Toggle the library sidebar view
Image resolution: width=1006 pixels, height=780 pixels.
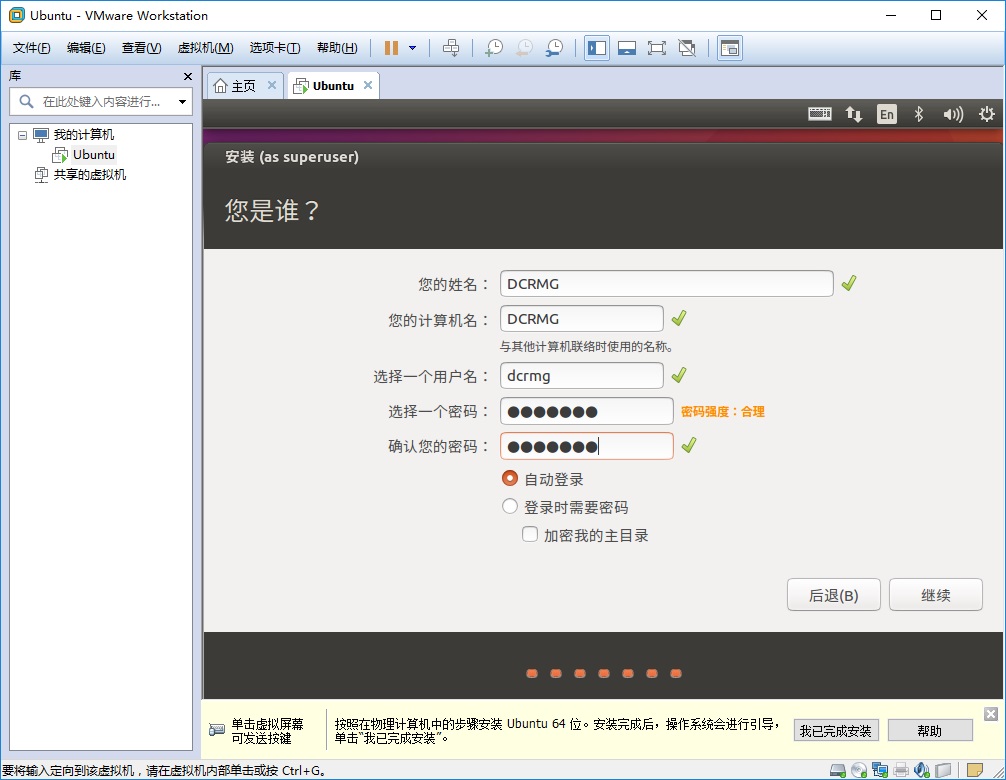click(x=597, y=48)
